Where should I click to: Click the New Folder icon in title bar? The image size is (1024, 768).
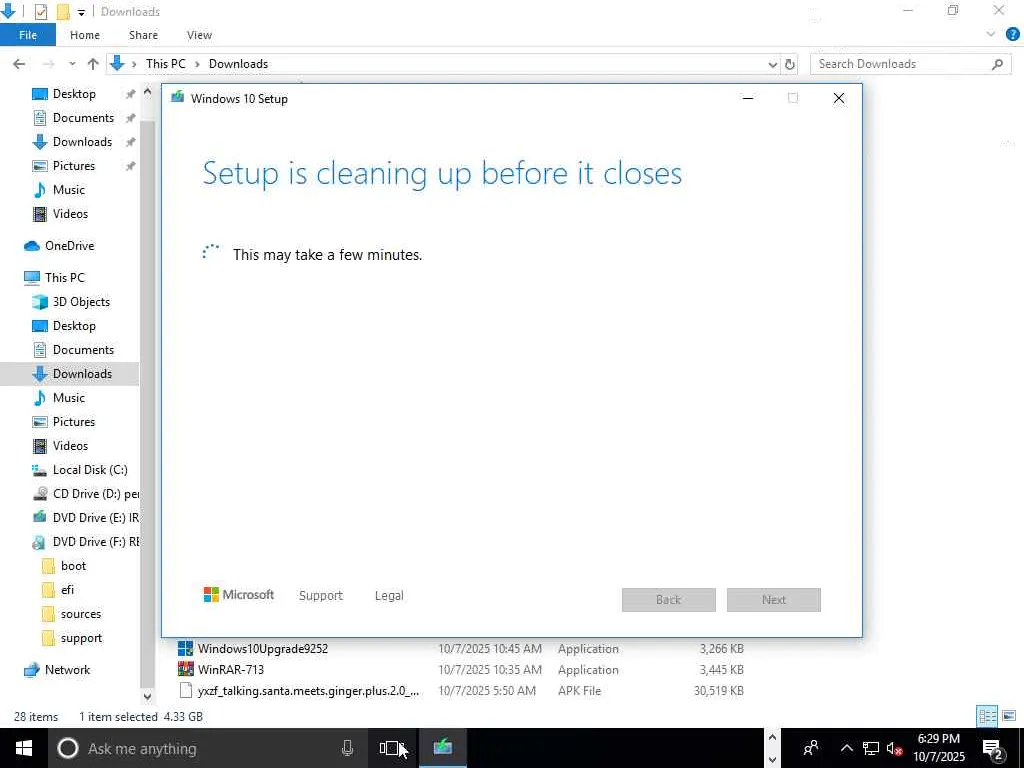pos(63,12)
